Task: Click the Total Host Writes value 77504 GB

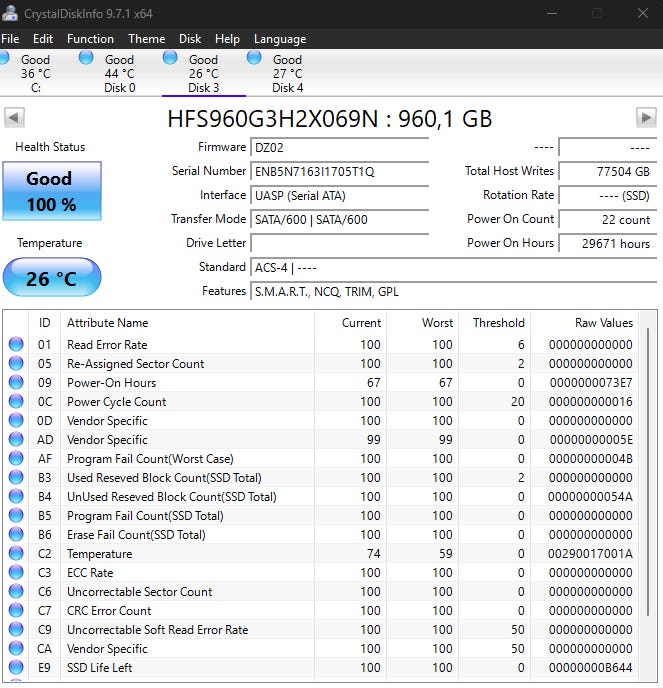Action: tap(608, 172)
